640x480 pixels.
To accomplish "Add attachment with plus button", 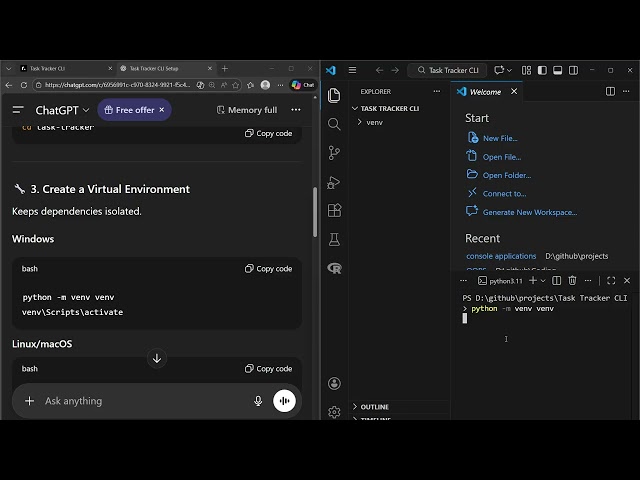I will click(x=29, y=401).
